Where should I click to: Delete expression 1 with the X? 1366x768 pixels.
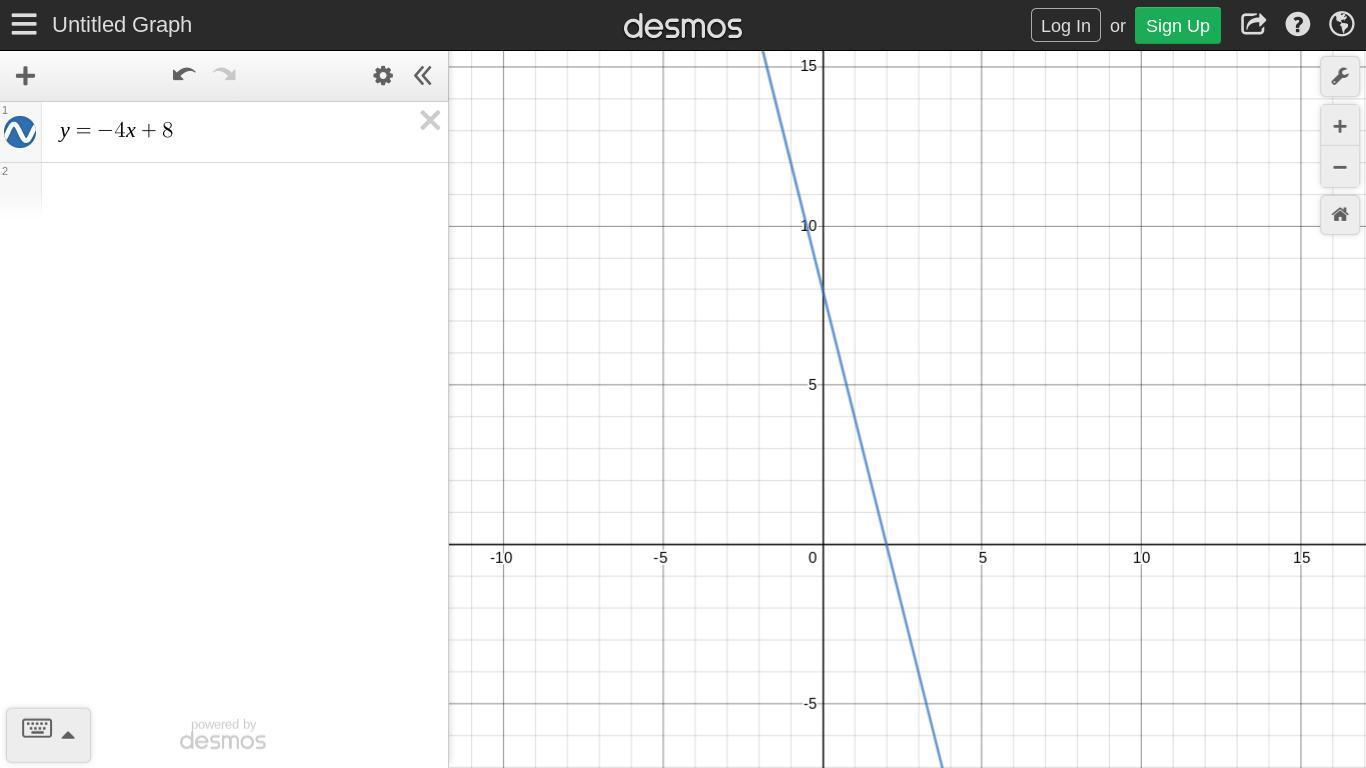pos(430,121)
